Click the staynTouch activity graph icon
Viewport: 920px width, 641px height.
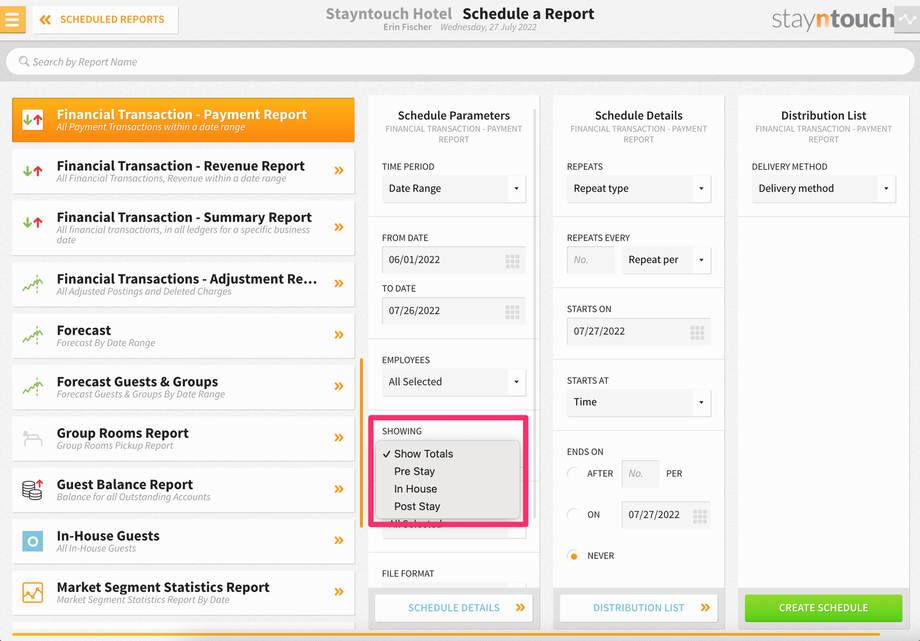coord(907,19)
